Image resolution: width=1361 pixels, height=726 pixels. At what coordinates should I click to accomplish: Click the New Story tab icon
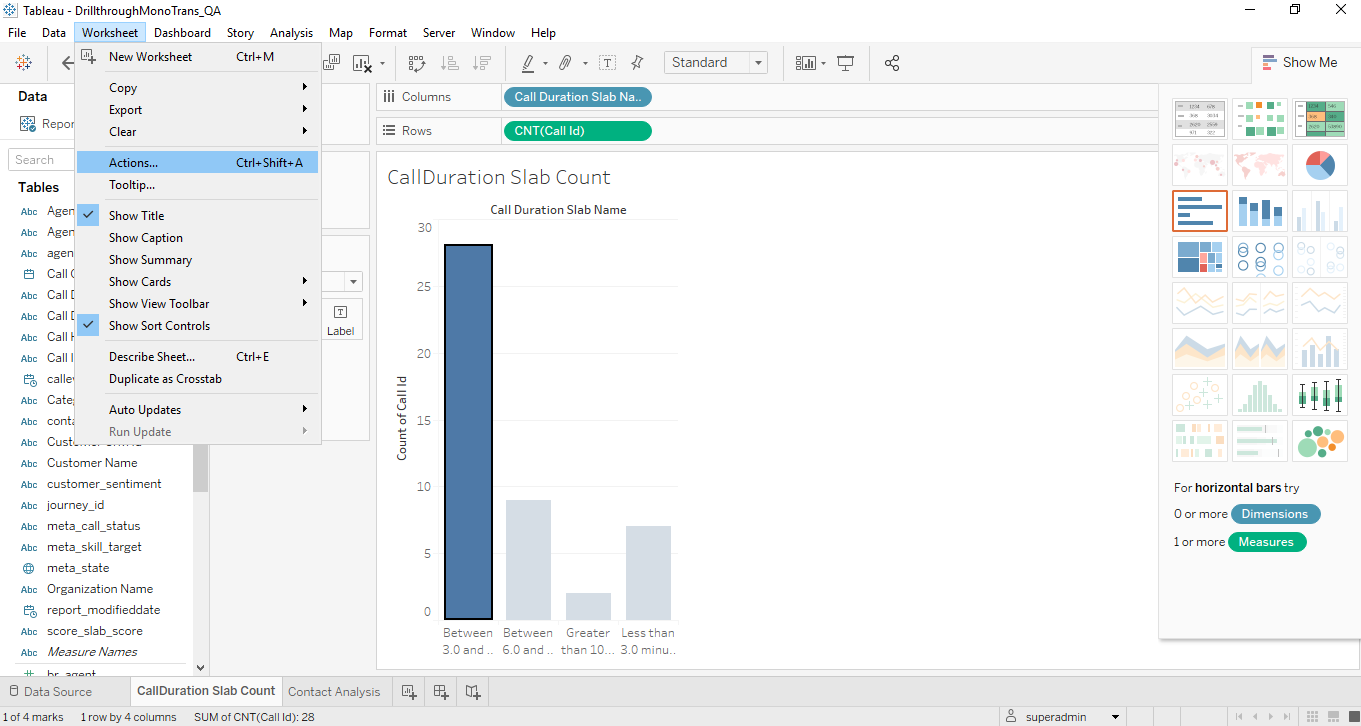tap(474, 691)
